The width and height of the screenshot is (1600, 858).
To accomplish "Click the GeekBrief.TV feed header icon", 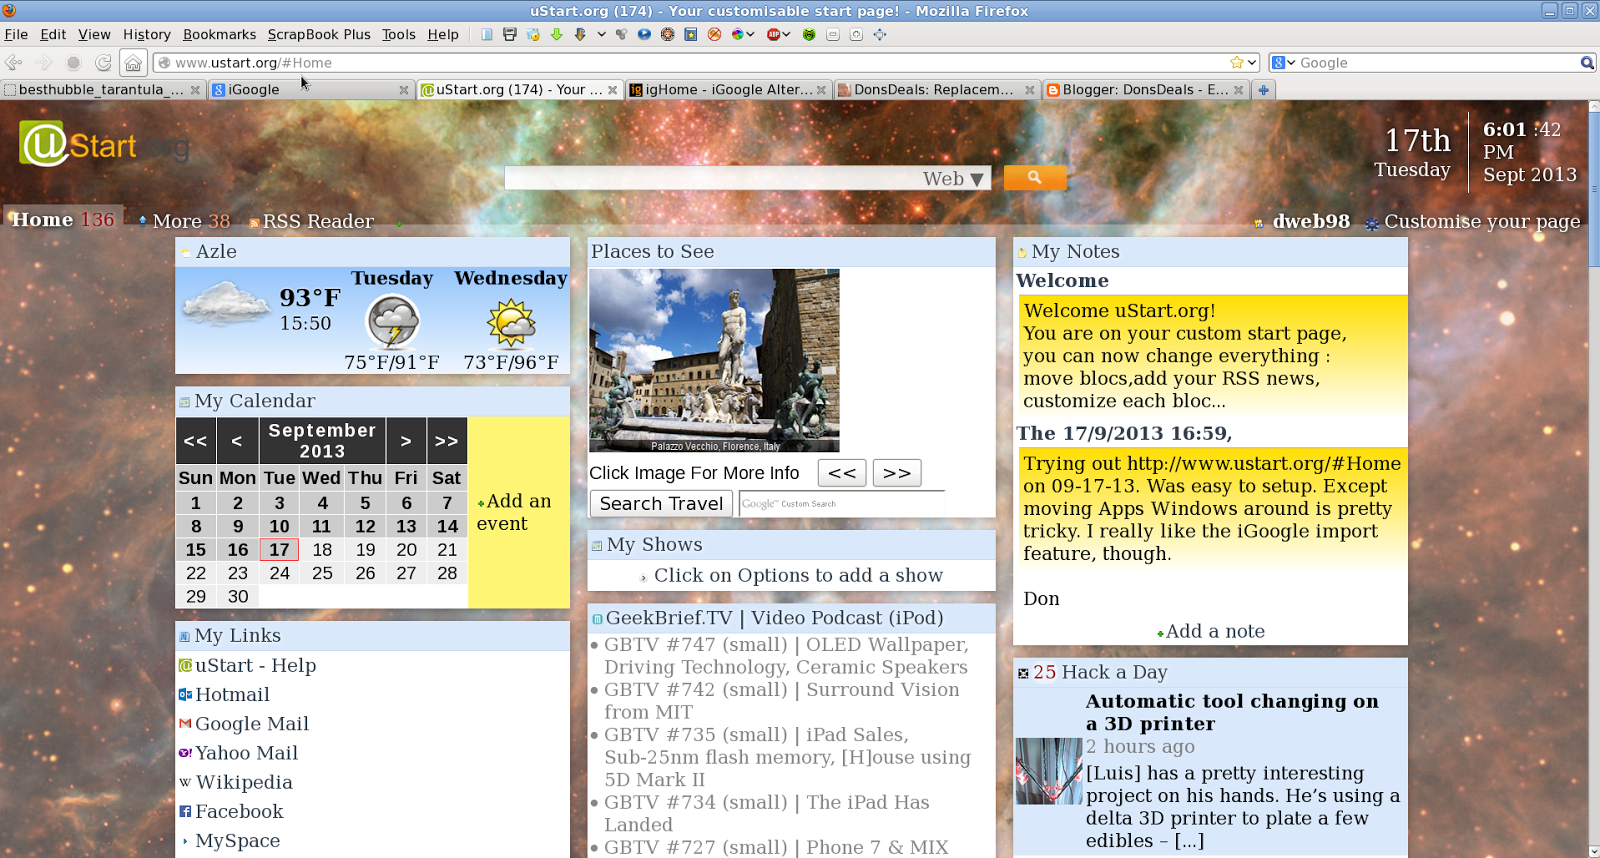I will coord(597,619).
